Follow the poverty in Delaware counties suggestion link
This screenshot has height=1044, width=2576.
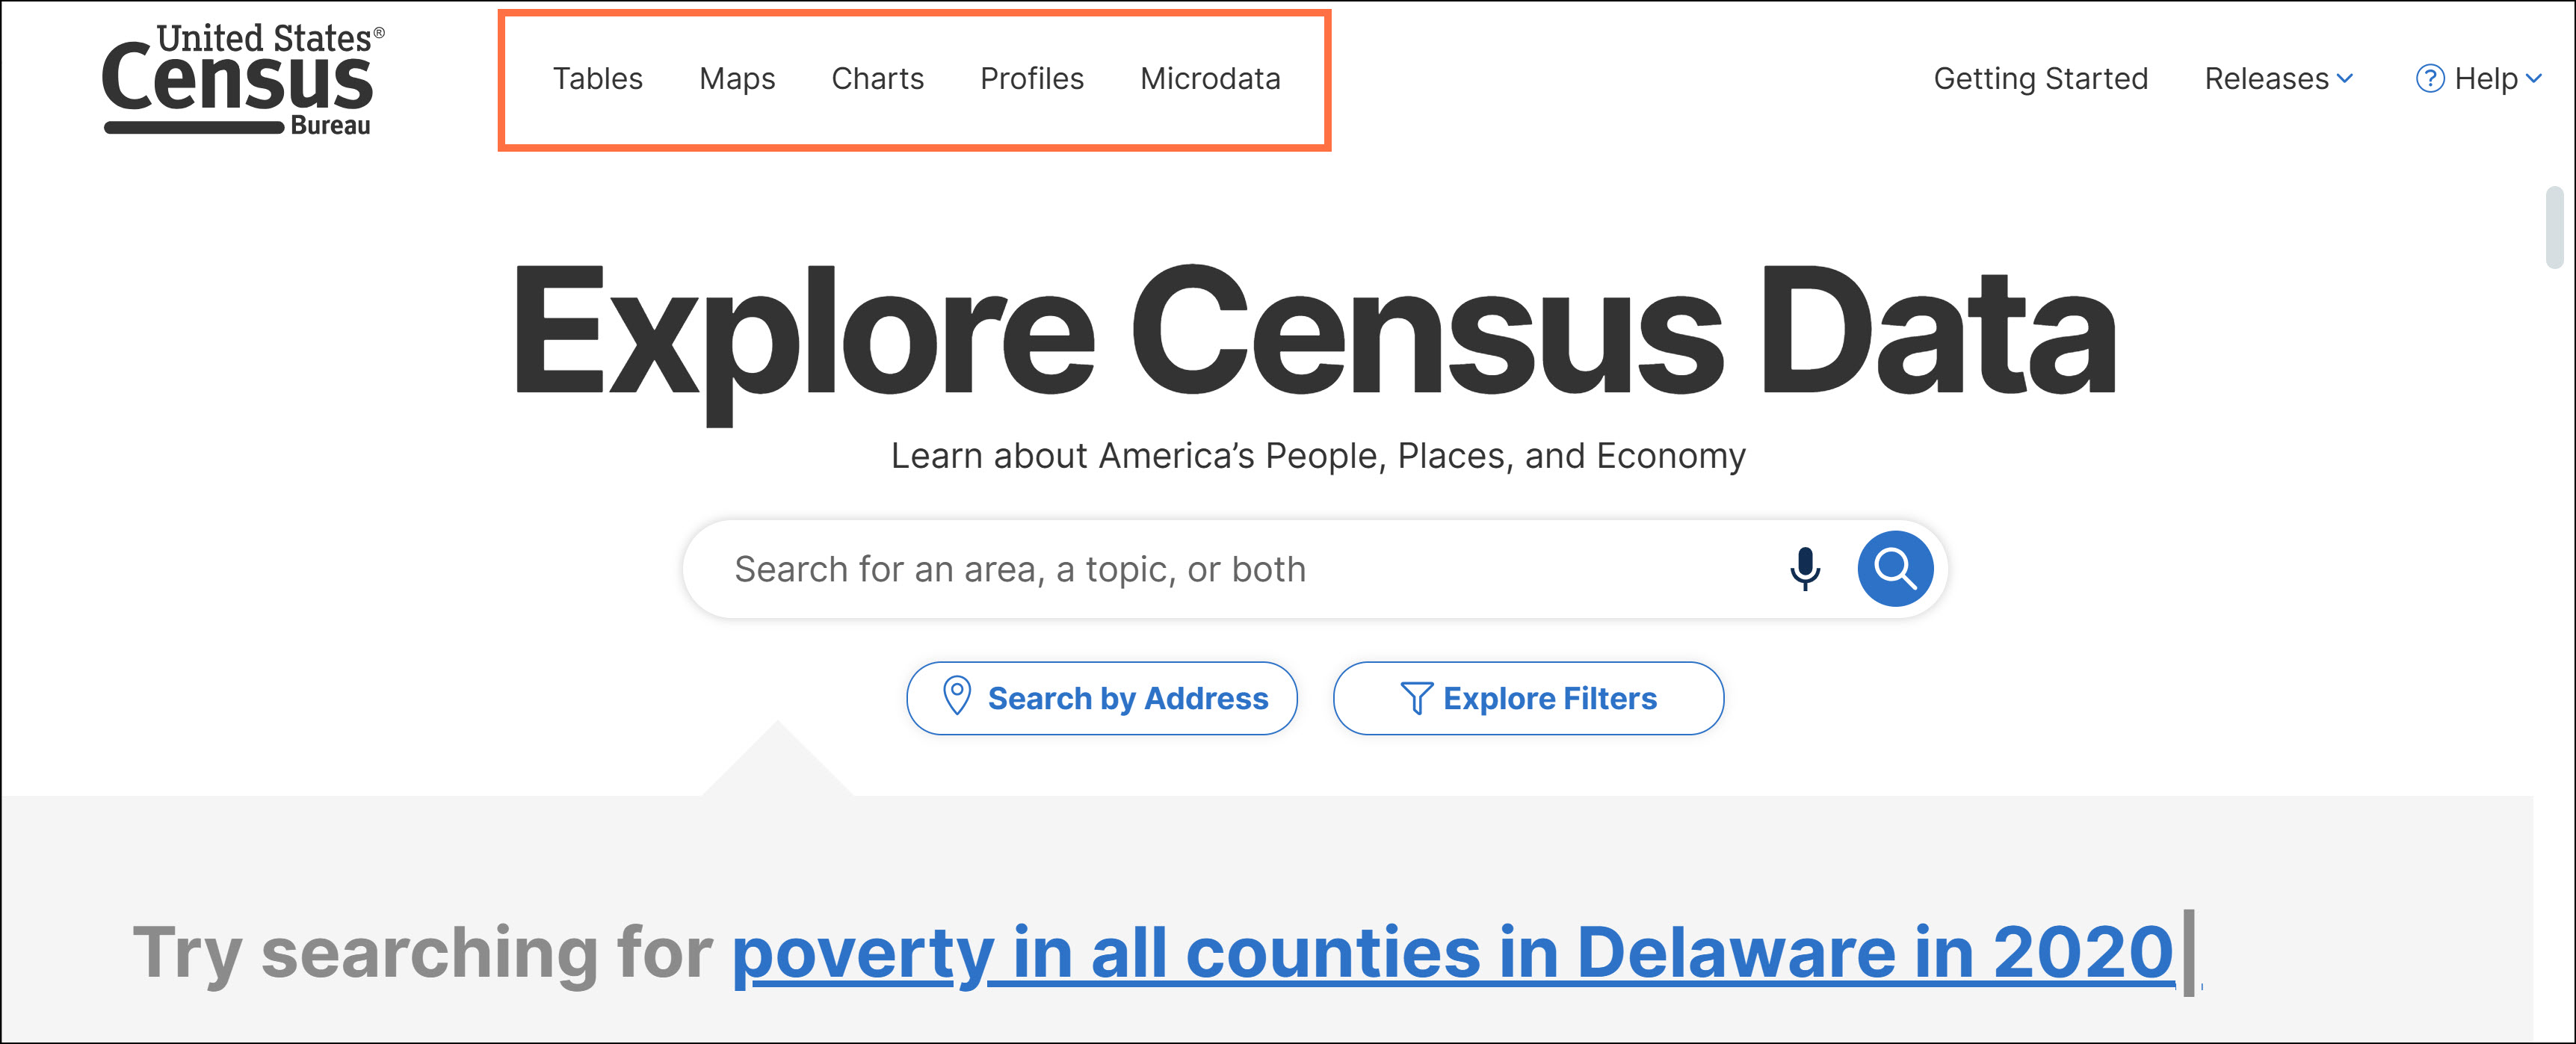(1452, 952)
